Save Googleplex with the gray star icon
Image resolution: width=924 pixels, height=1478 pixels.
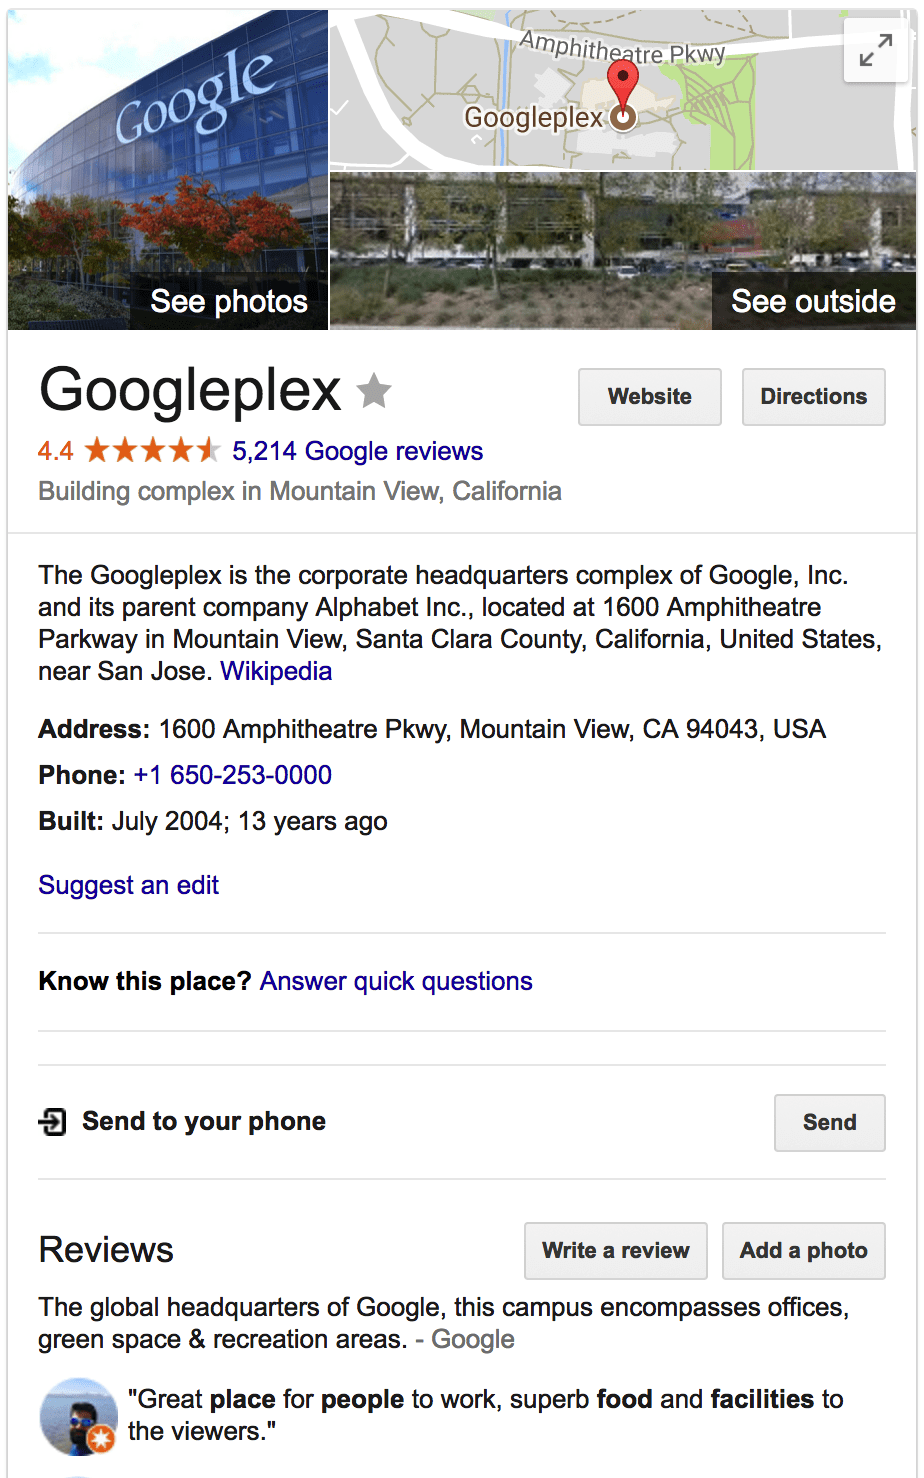tap(375, 391)
